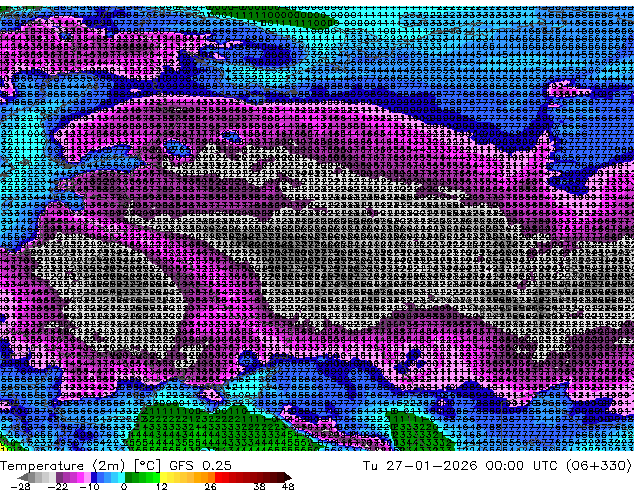
Task: Click the dark maroon right arrow end of the scale
Action: pyautogui.click(x=288, y=477)
